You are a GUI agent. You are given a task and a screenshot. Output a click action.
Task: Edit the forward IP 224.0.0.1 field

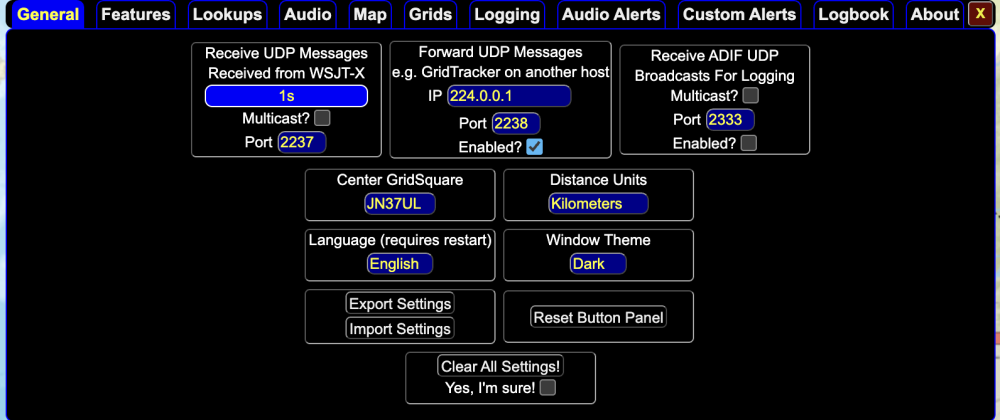click(509, 96)
